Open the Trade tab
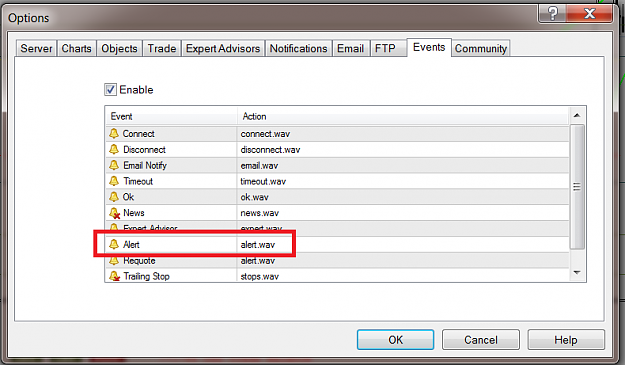 point(162,49)
